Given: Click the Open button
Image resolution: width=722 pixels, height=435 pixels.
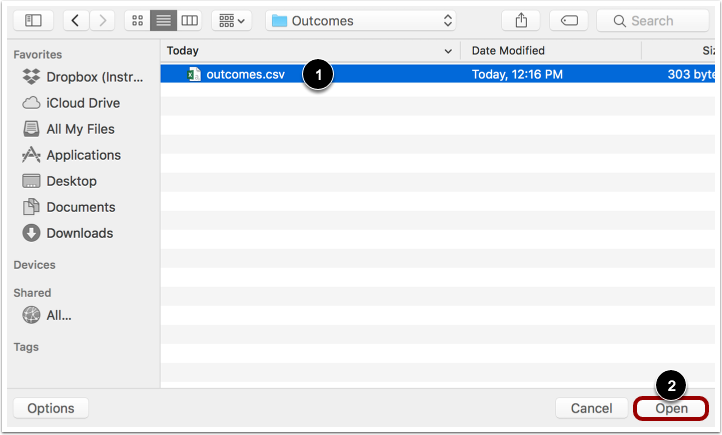Looking at the screenshot, I should [670, 408].
